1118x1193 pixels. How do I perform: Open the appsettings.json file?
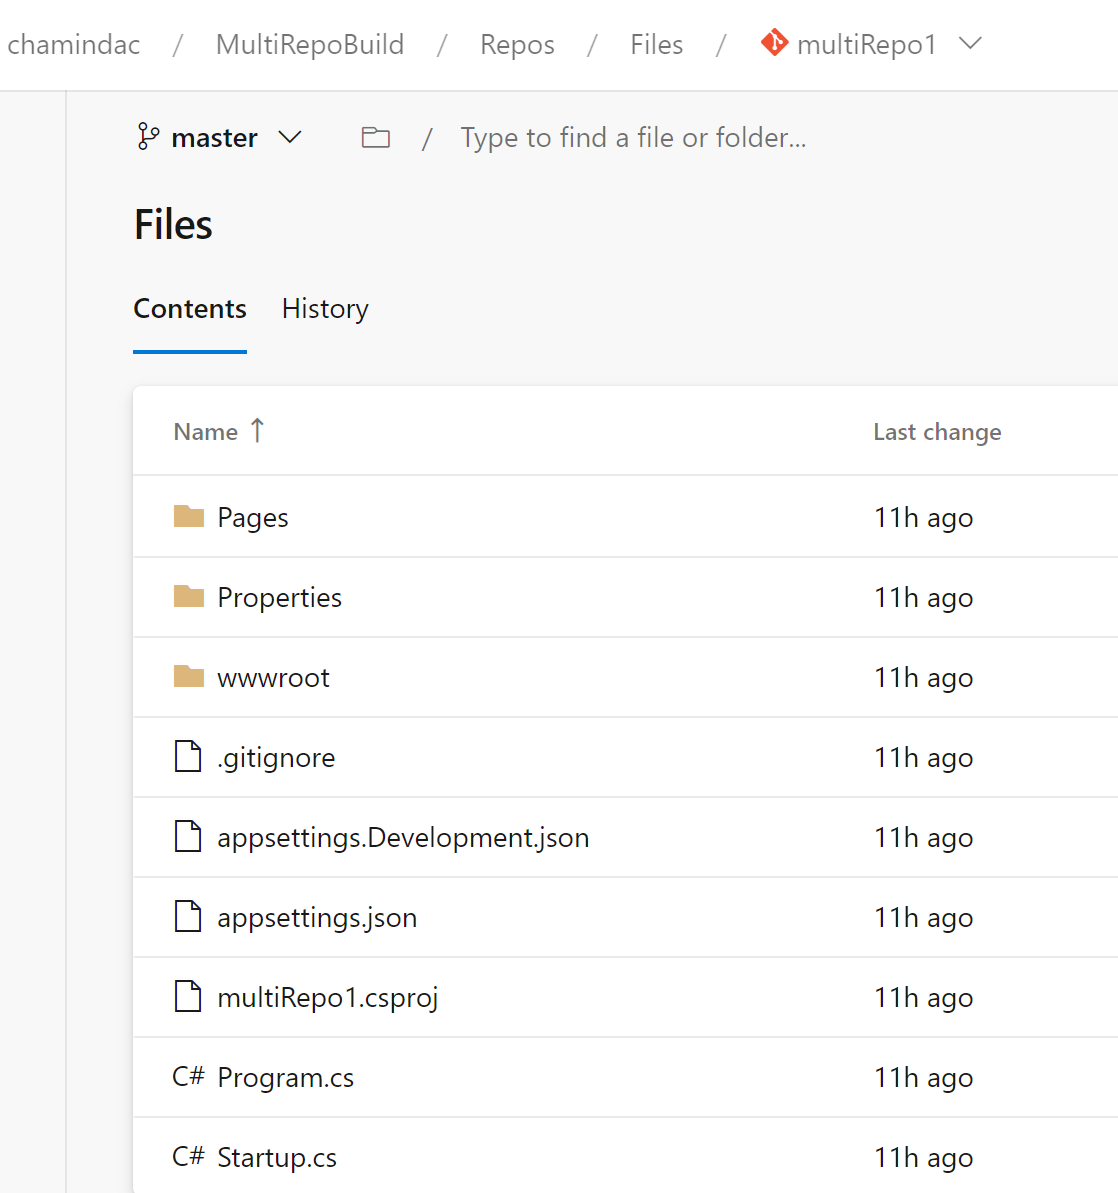click(317, 917)
